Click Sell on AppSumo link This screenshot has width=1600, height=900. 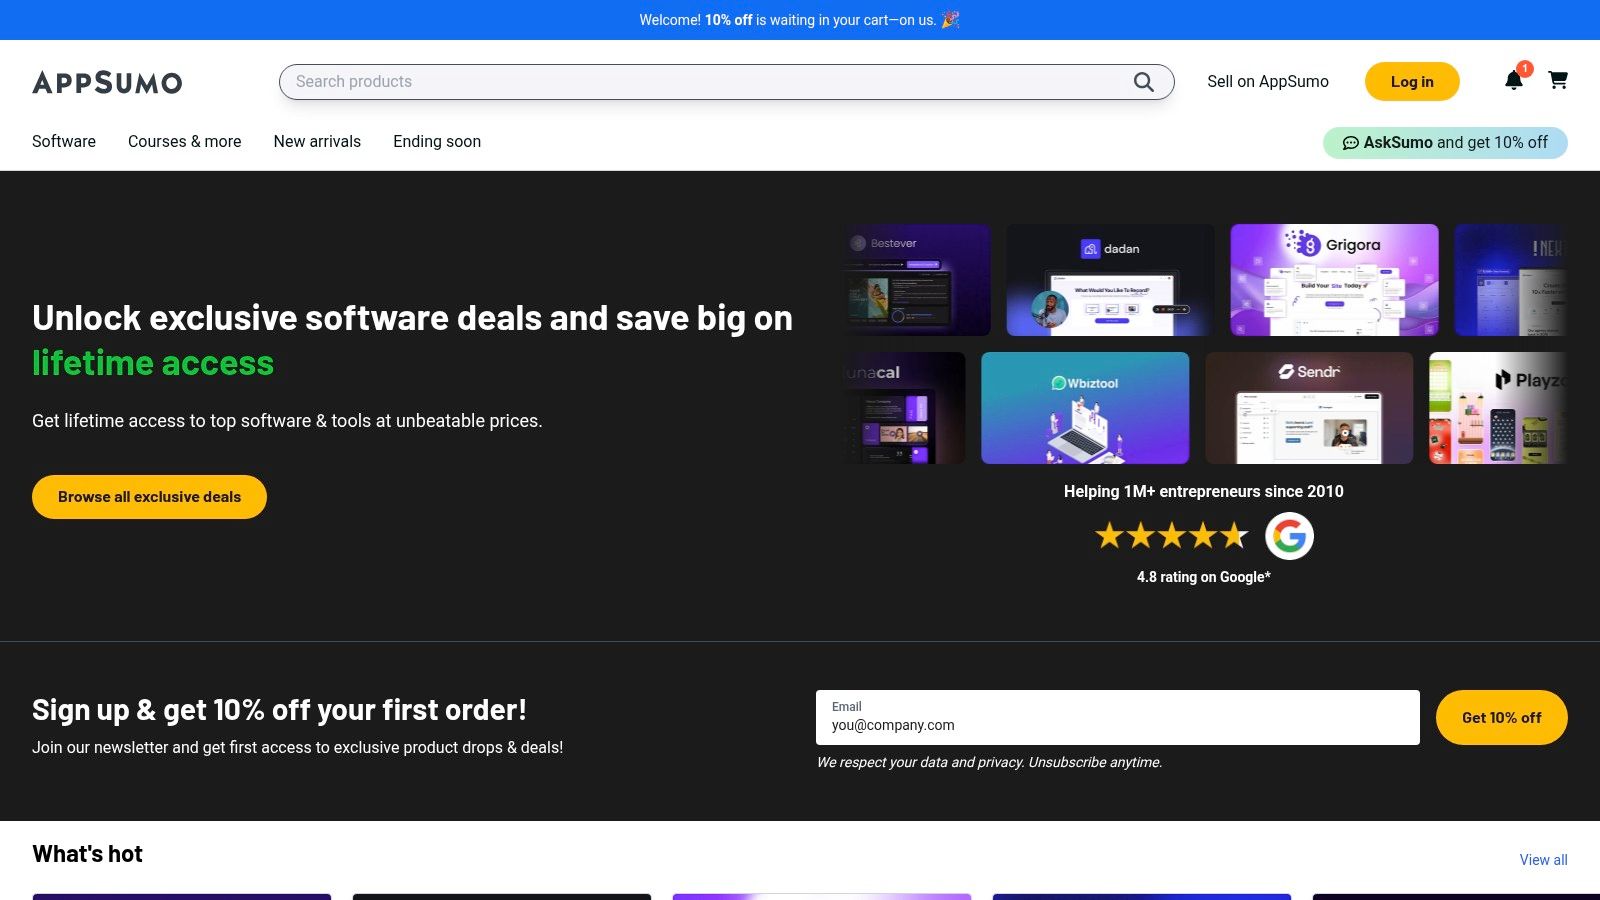pos(1268,82)
